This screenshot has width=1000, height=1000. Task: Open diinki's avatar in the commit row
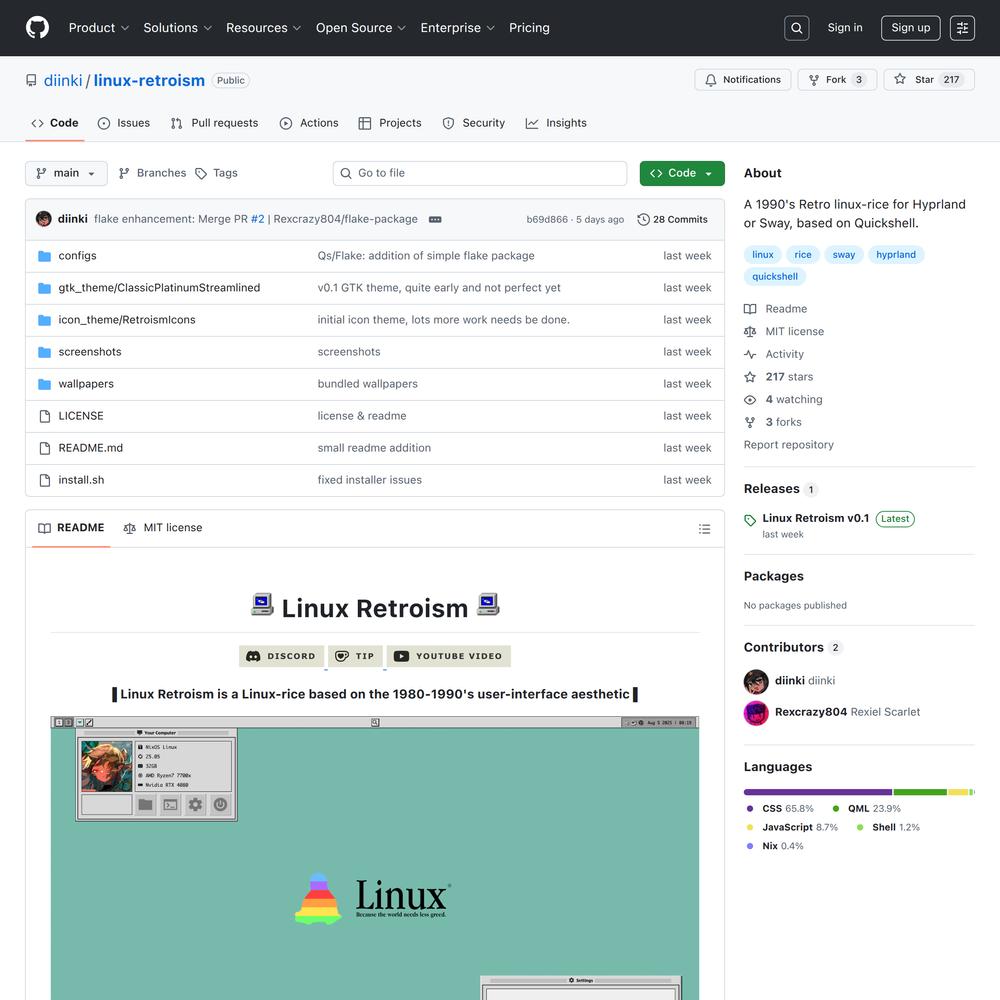point(43,219)
